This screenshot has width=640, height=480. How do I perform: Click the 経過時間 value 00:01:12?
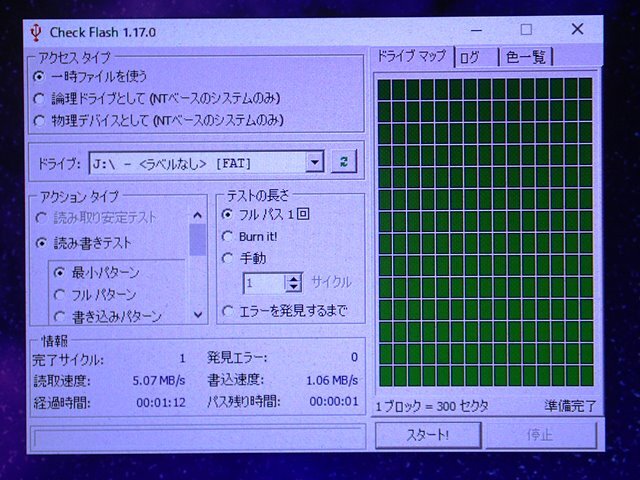(x=161, y=402)
